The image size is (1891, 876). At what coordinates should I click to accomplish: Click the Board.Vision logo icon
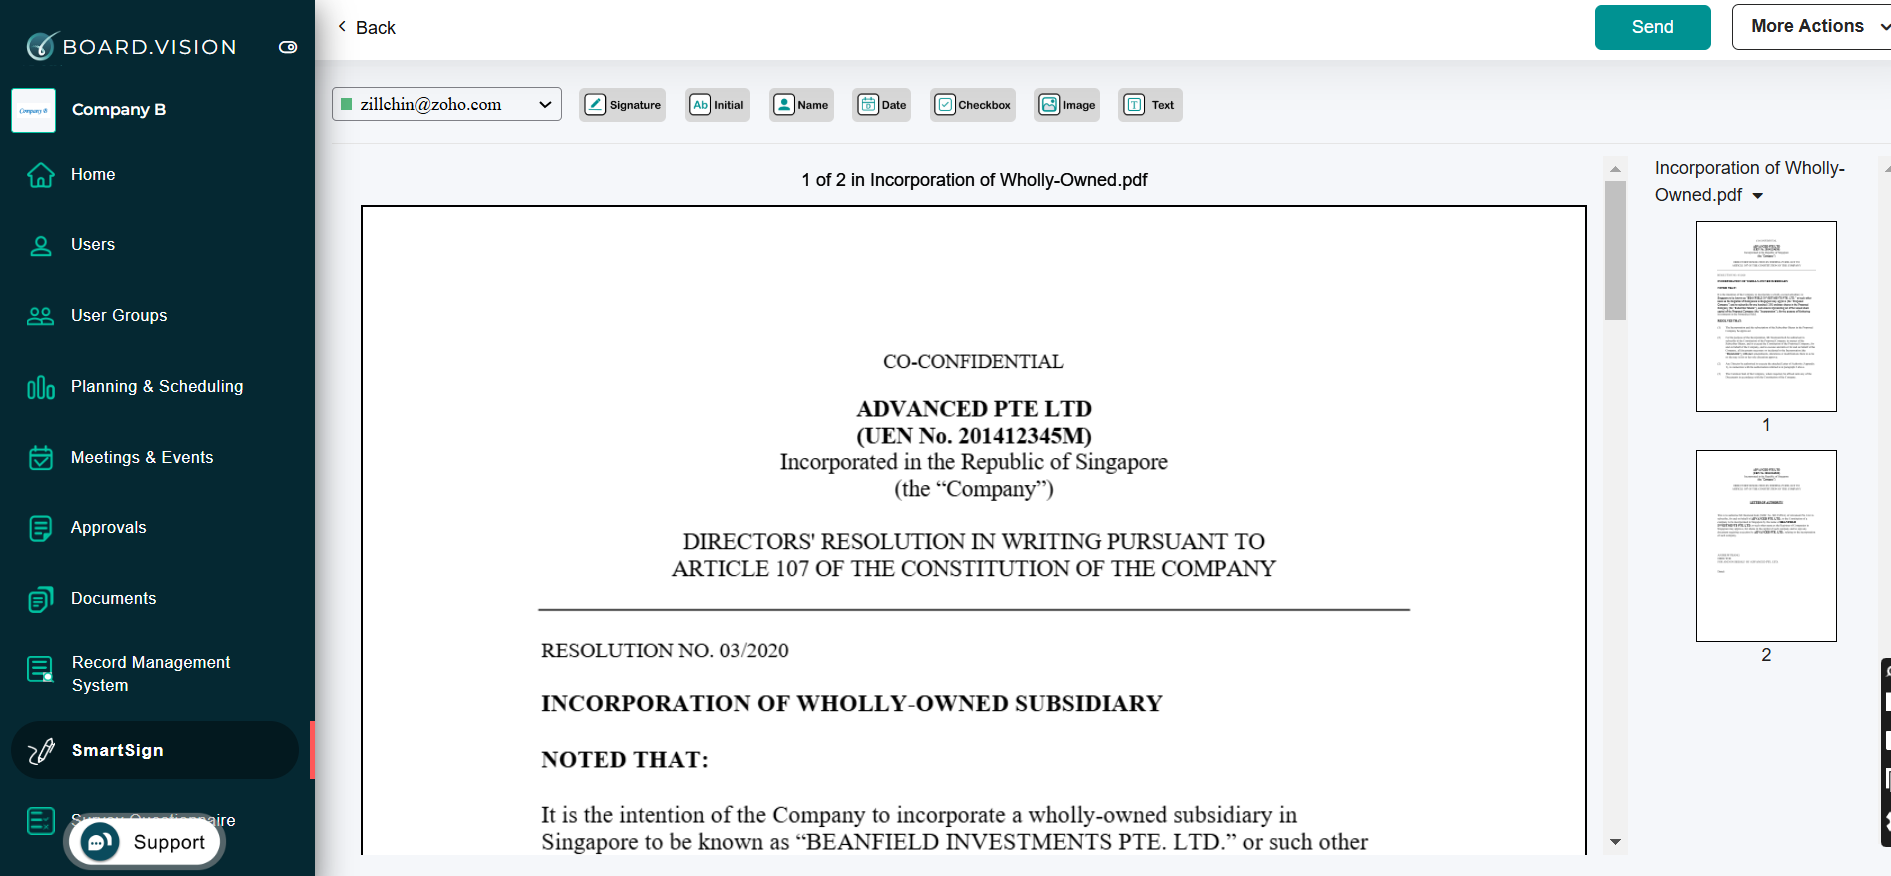(x=41, y=45)
